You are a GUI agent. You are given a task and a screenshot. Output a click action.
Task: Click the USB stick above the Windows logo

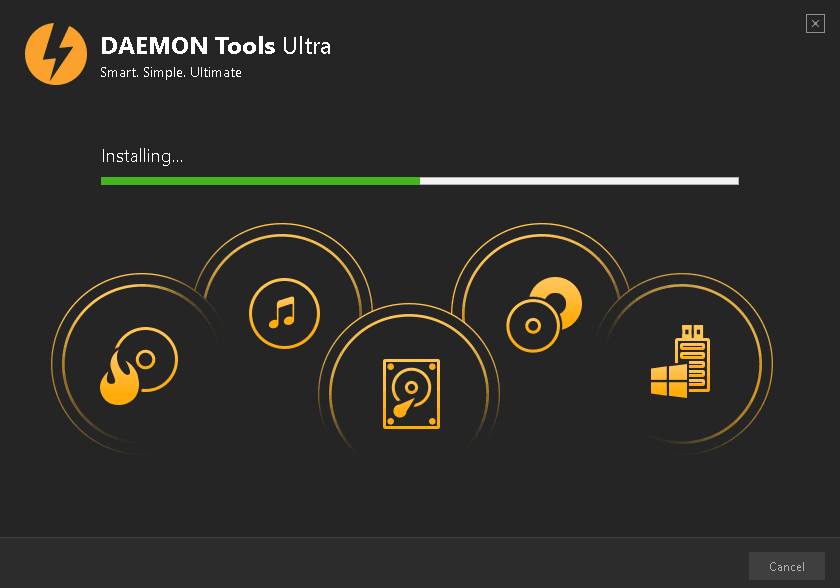pos(693,356)
